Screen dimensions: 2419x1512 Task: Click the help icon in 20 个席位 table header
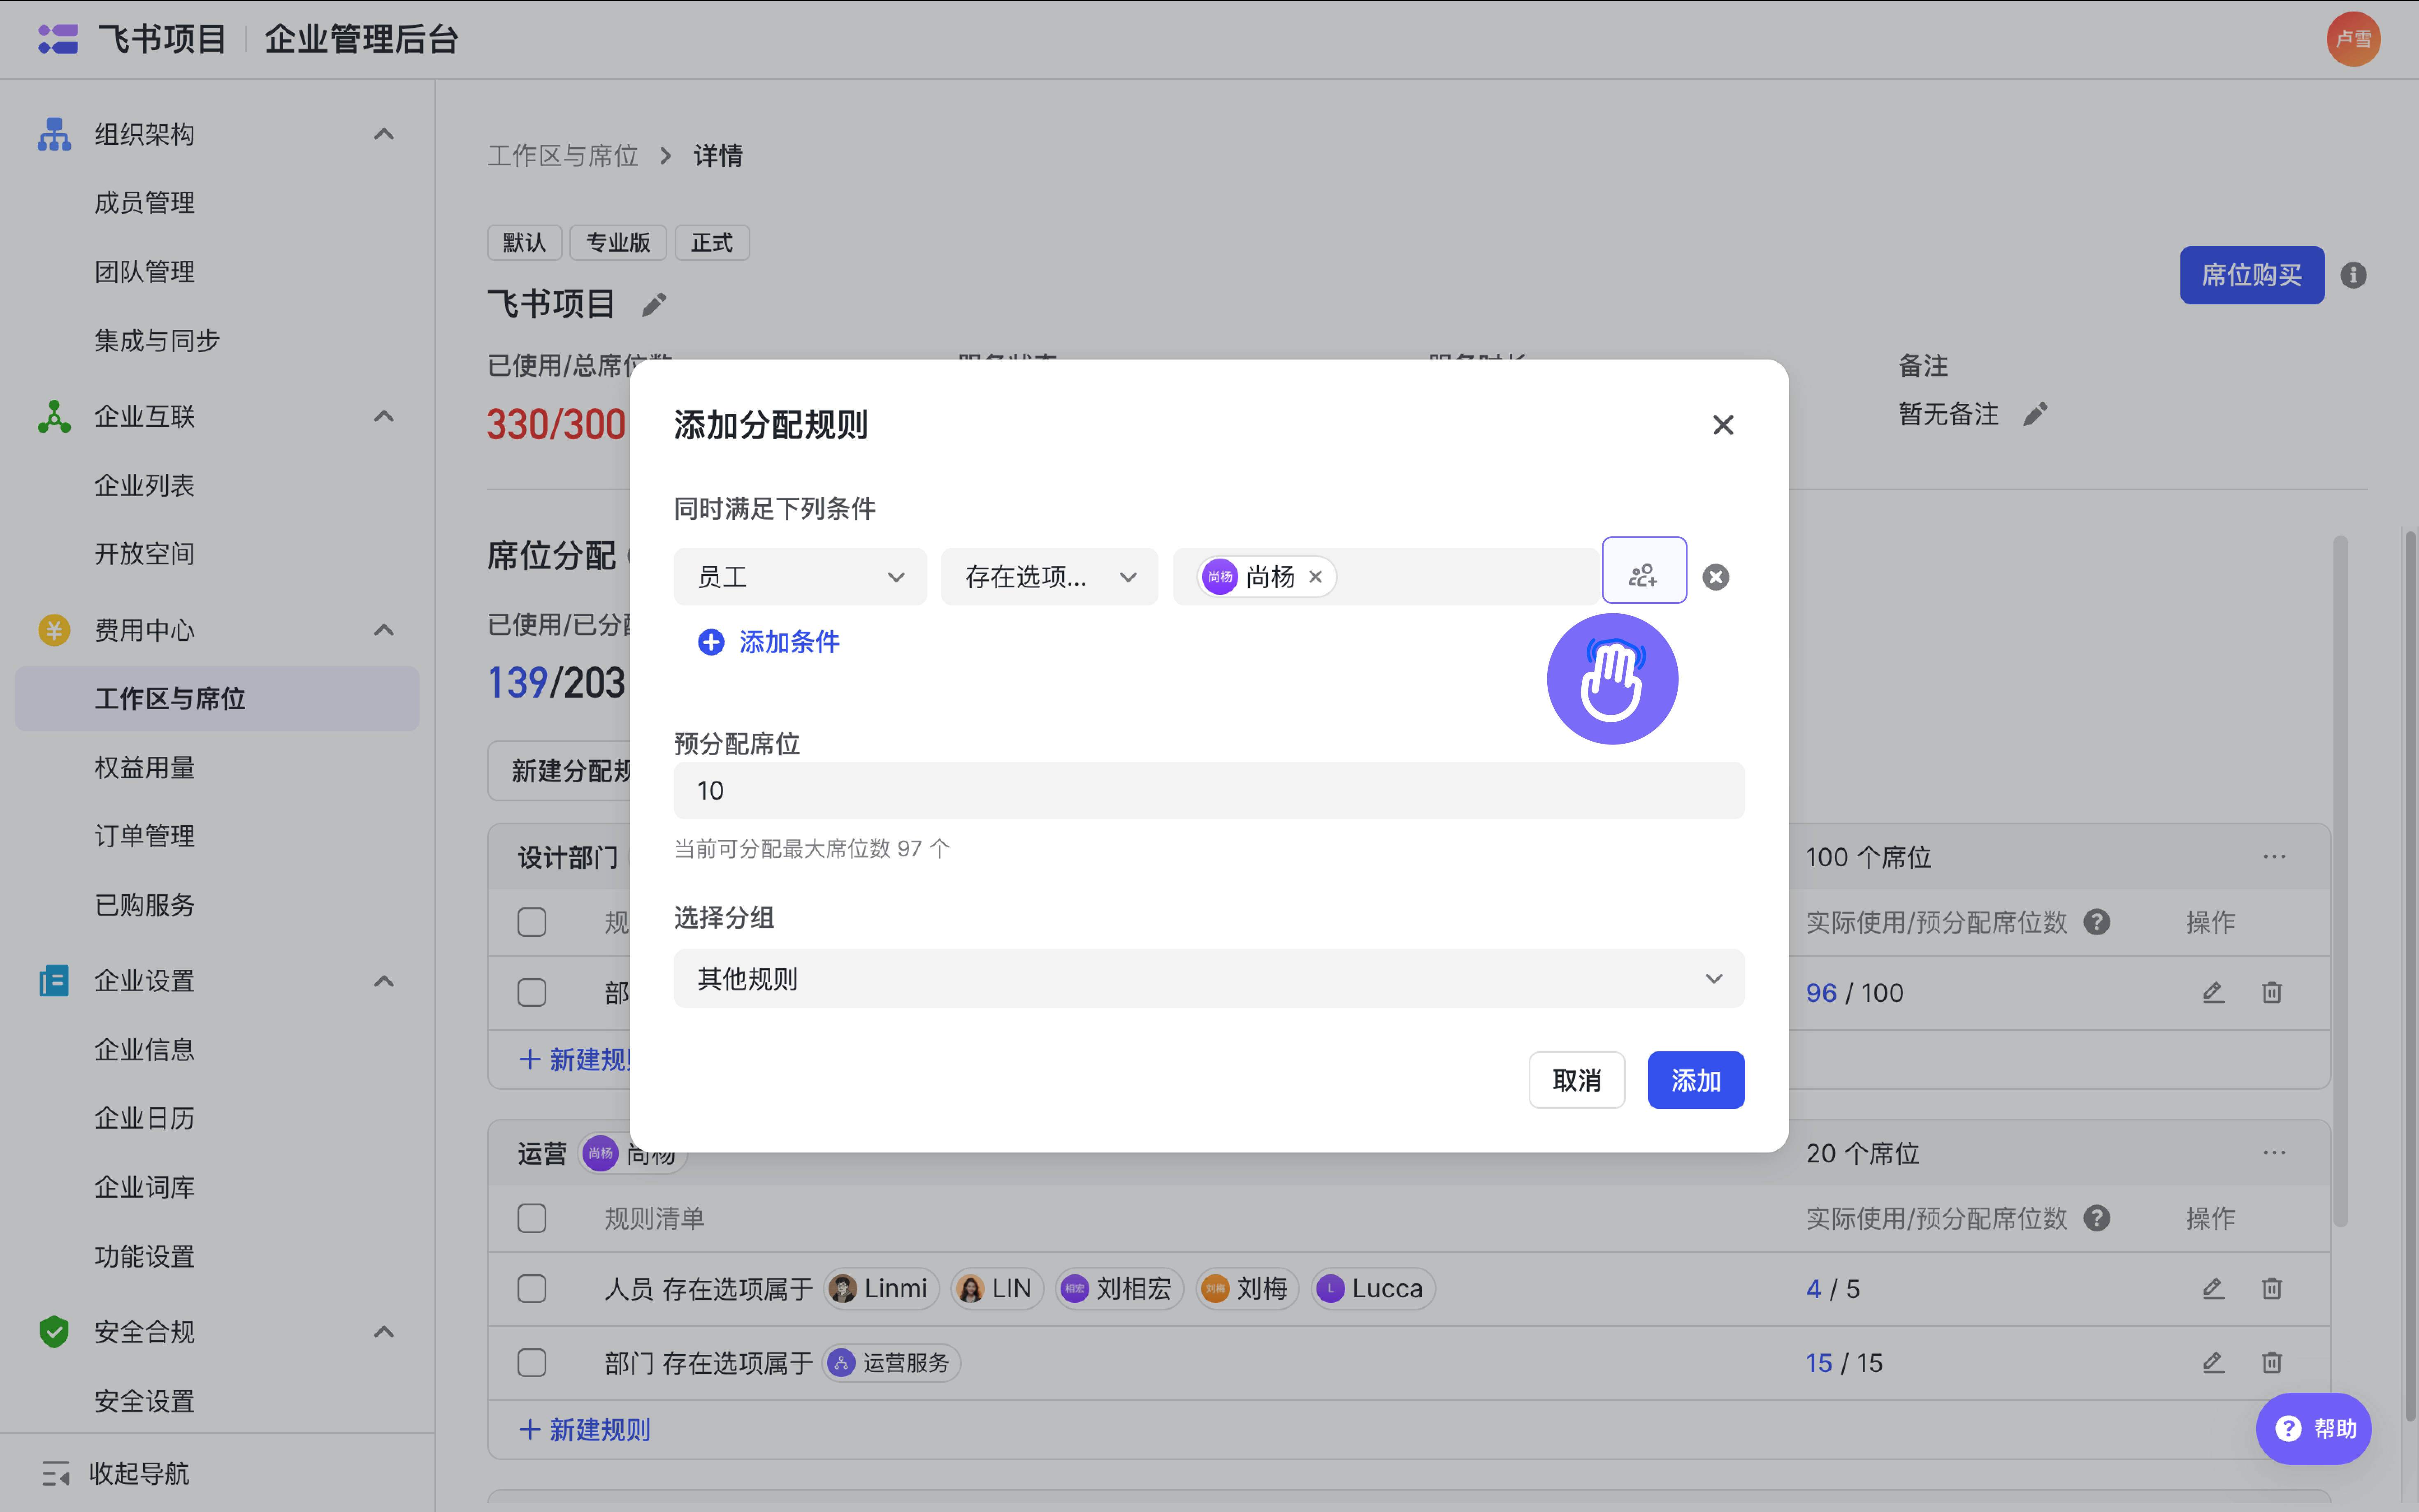[2097, 1218]
